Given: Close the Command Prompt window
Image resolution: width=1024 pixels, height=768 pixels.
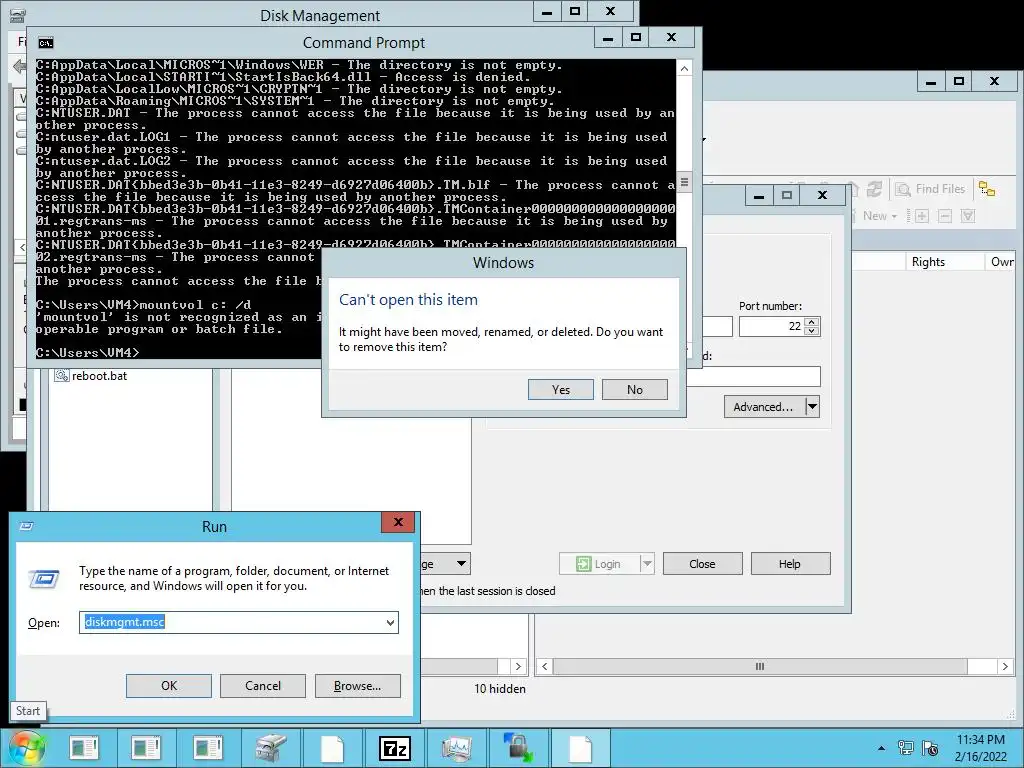Looking at the screenshot, I should [x=671, y=38].
